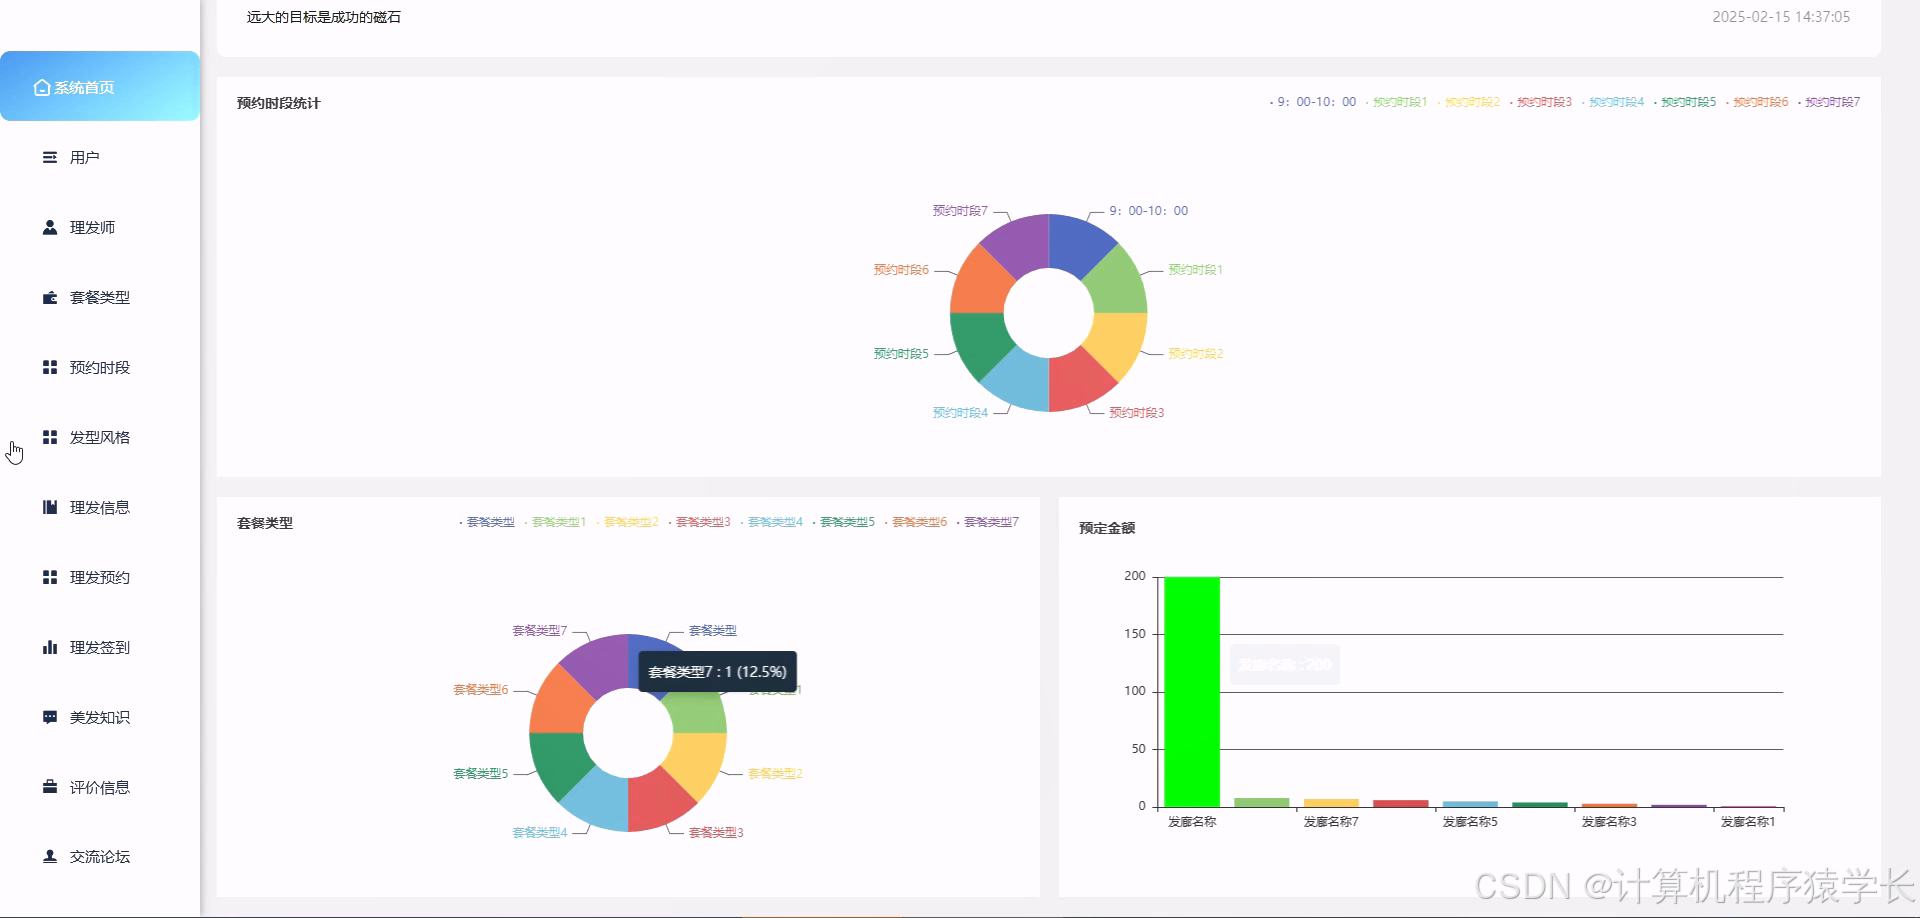Click the 发廊名称5 axis label
This screenshot has height=918, width=1920.
pos(1470,822)
